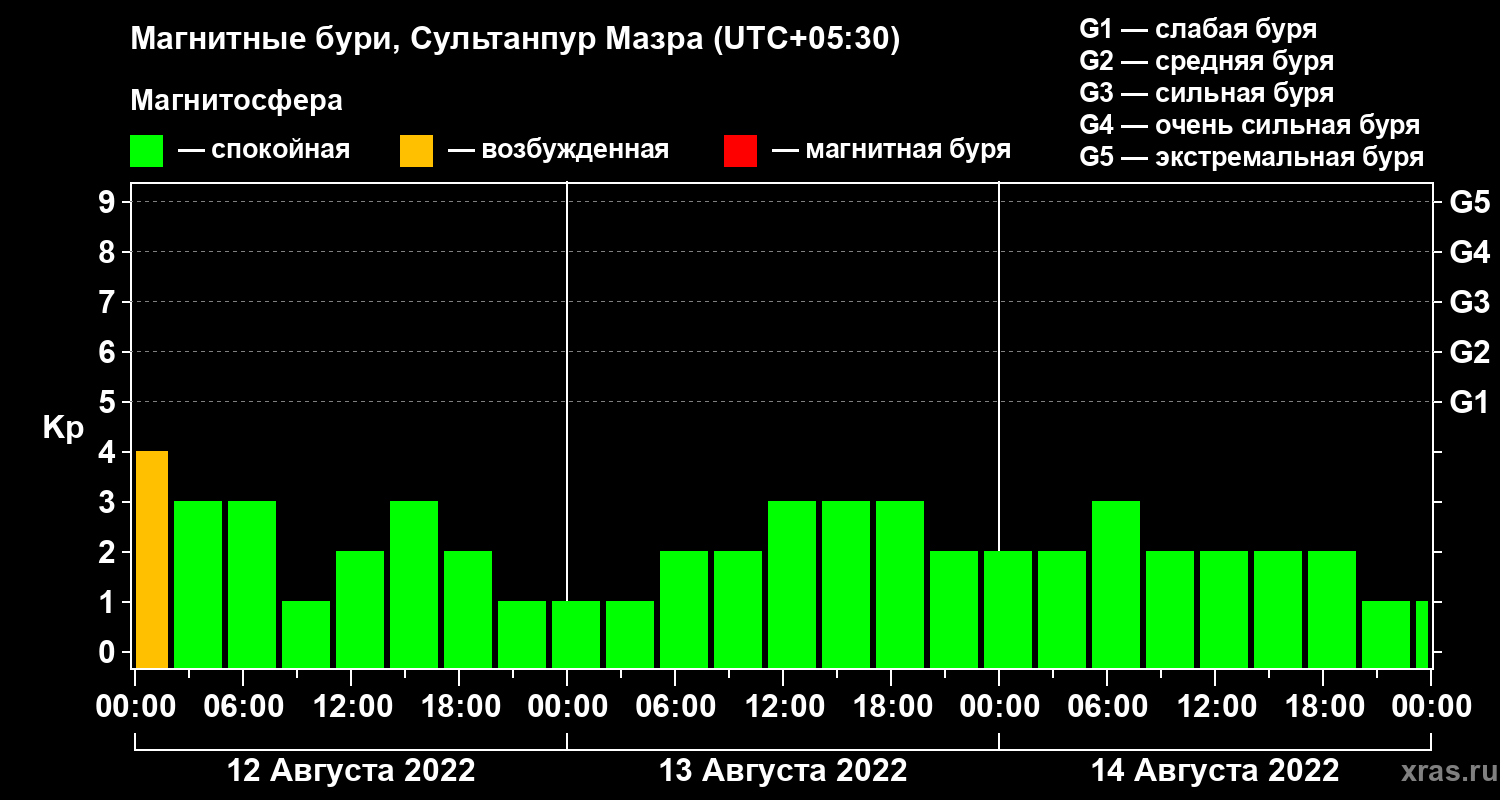Click the red 'магнитная буря' legend swatch
Viewport: 1500px width, 800px height.
(x=740, y=151)
